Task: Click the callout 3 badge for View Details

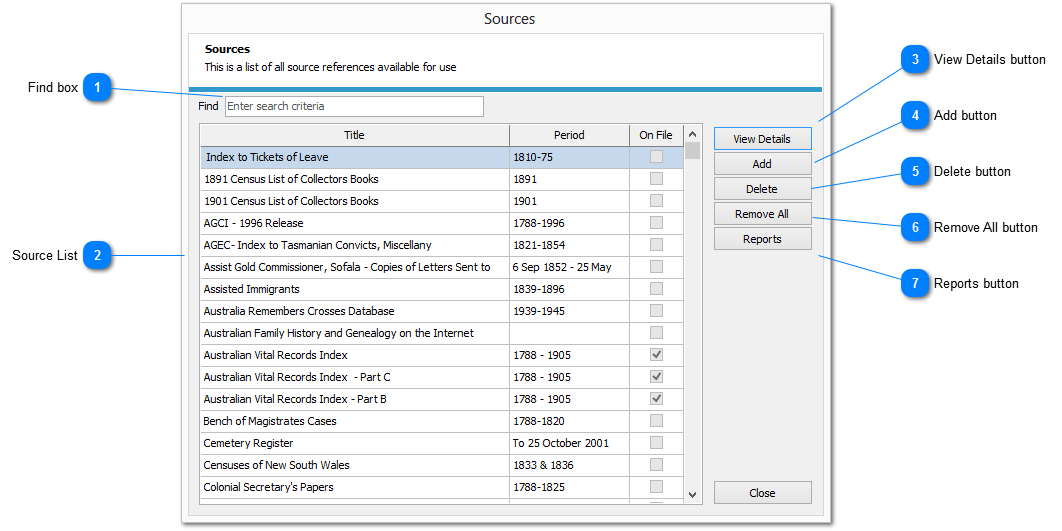Action: tap(914, 60)
